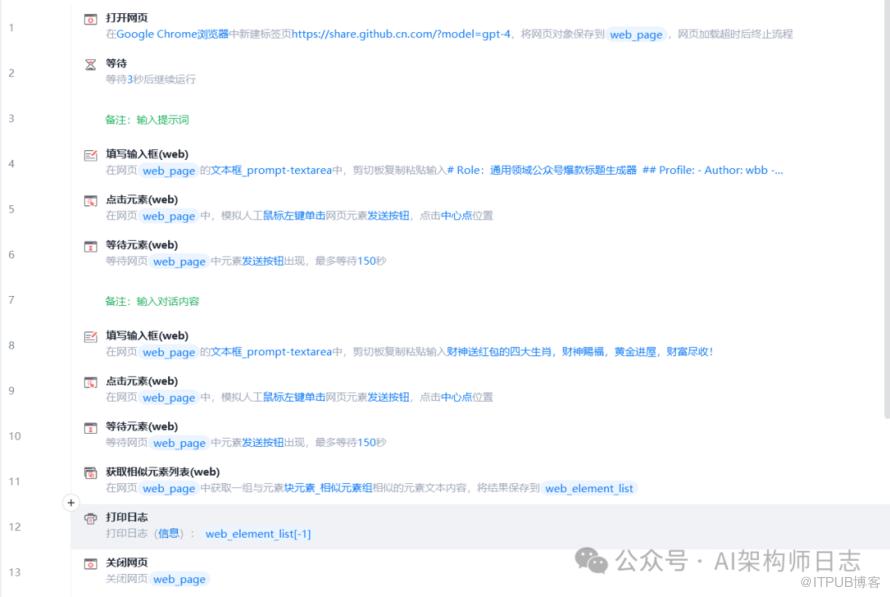Click web_page variable in step 9
Image resolution: width=890 pixels, height=597 pixels.
pyautogui.click(x=169, y=397)
